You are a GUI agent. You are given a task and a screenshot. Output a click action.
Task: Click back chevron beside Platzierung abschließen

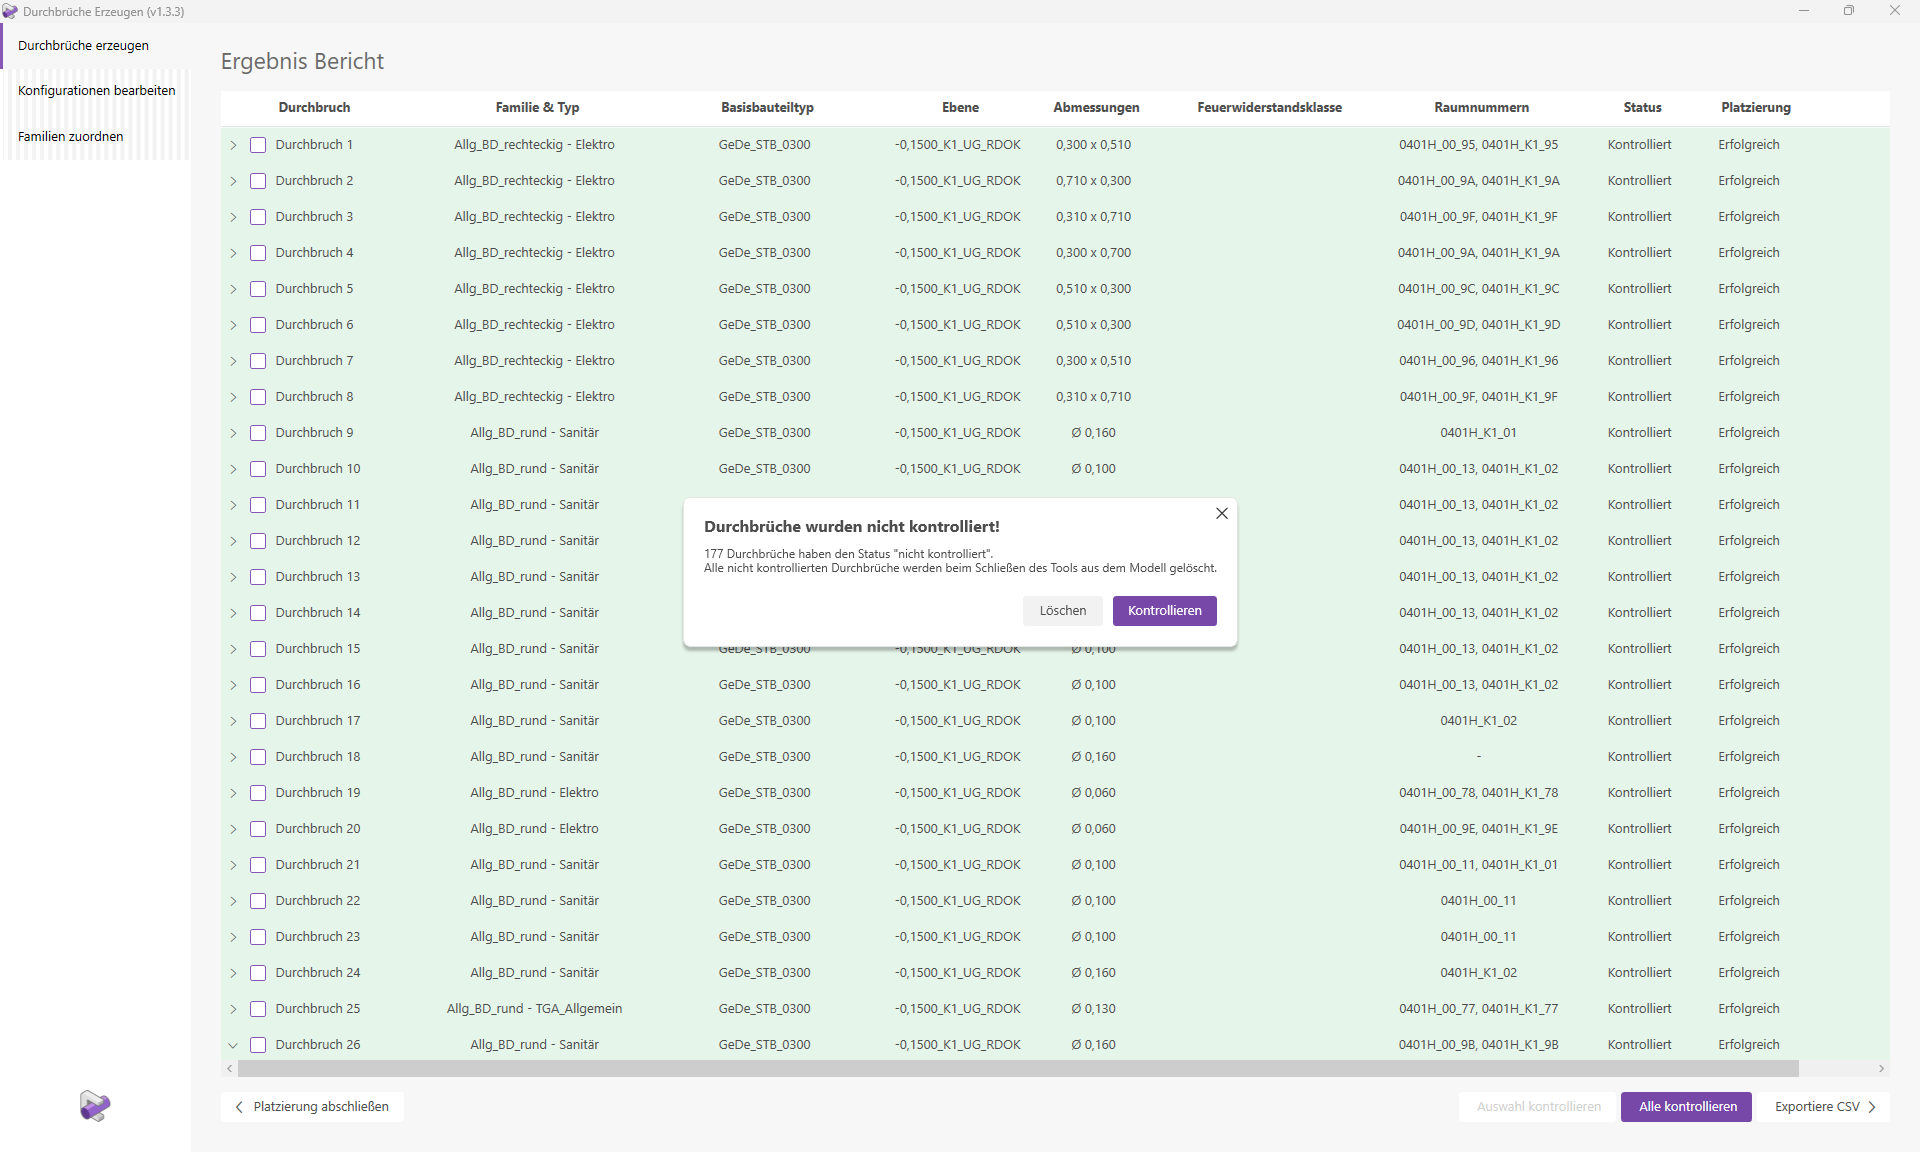(x=239, y=1107)
